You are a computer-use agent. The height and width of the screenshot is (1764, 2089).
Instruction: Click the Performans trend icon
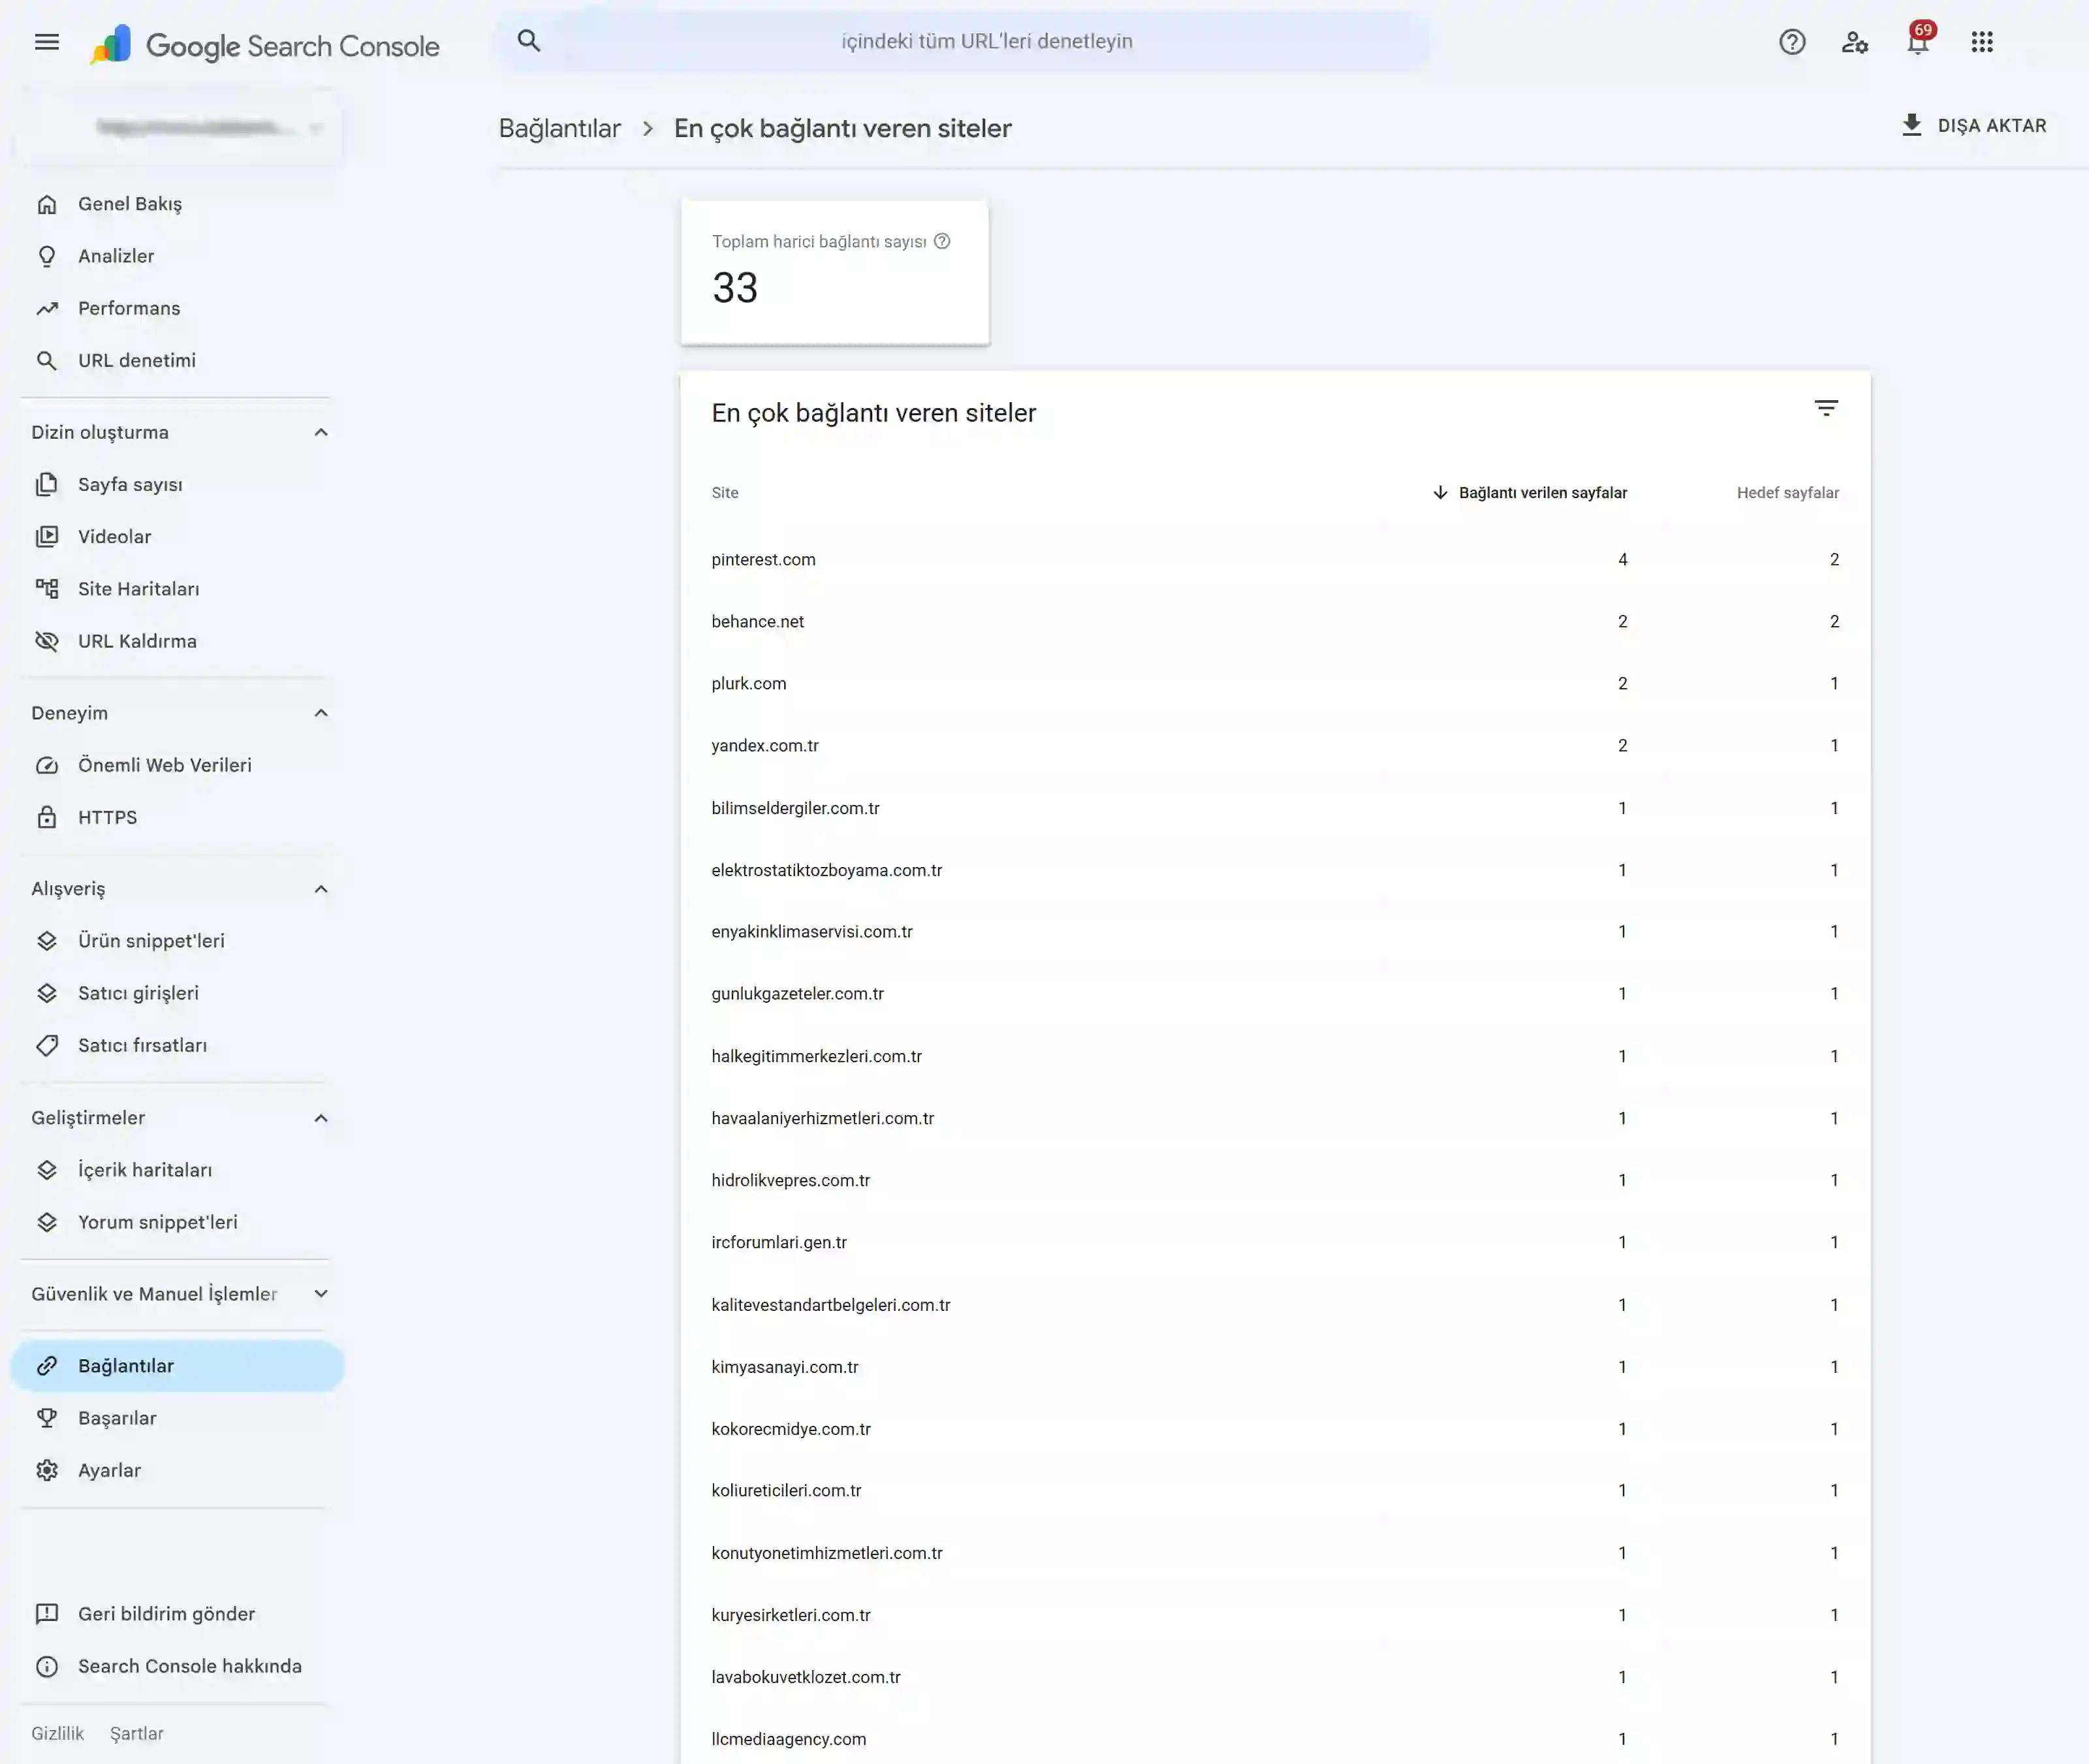click(47, 308)
